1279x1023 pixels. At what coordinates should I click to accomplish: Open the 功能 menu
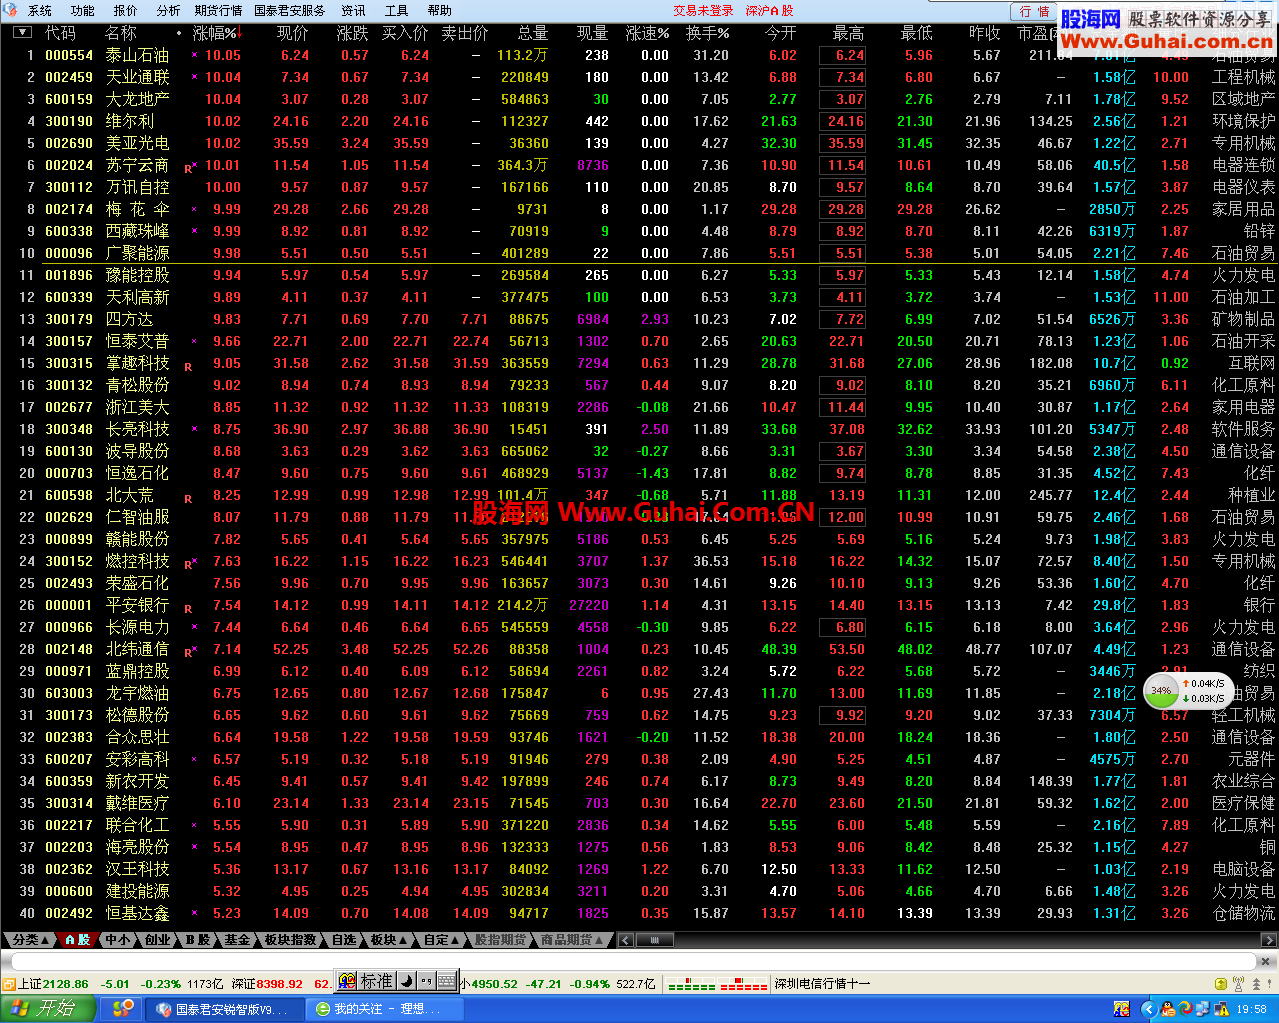83,10
